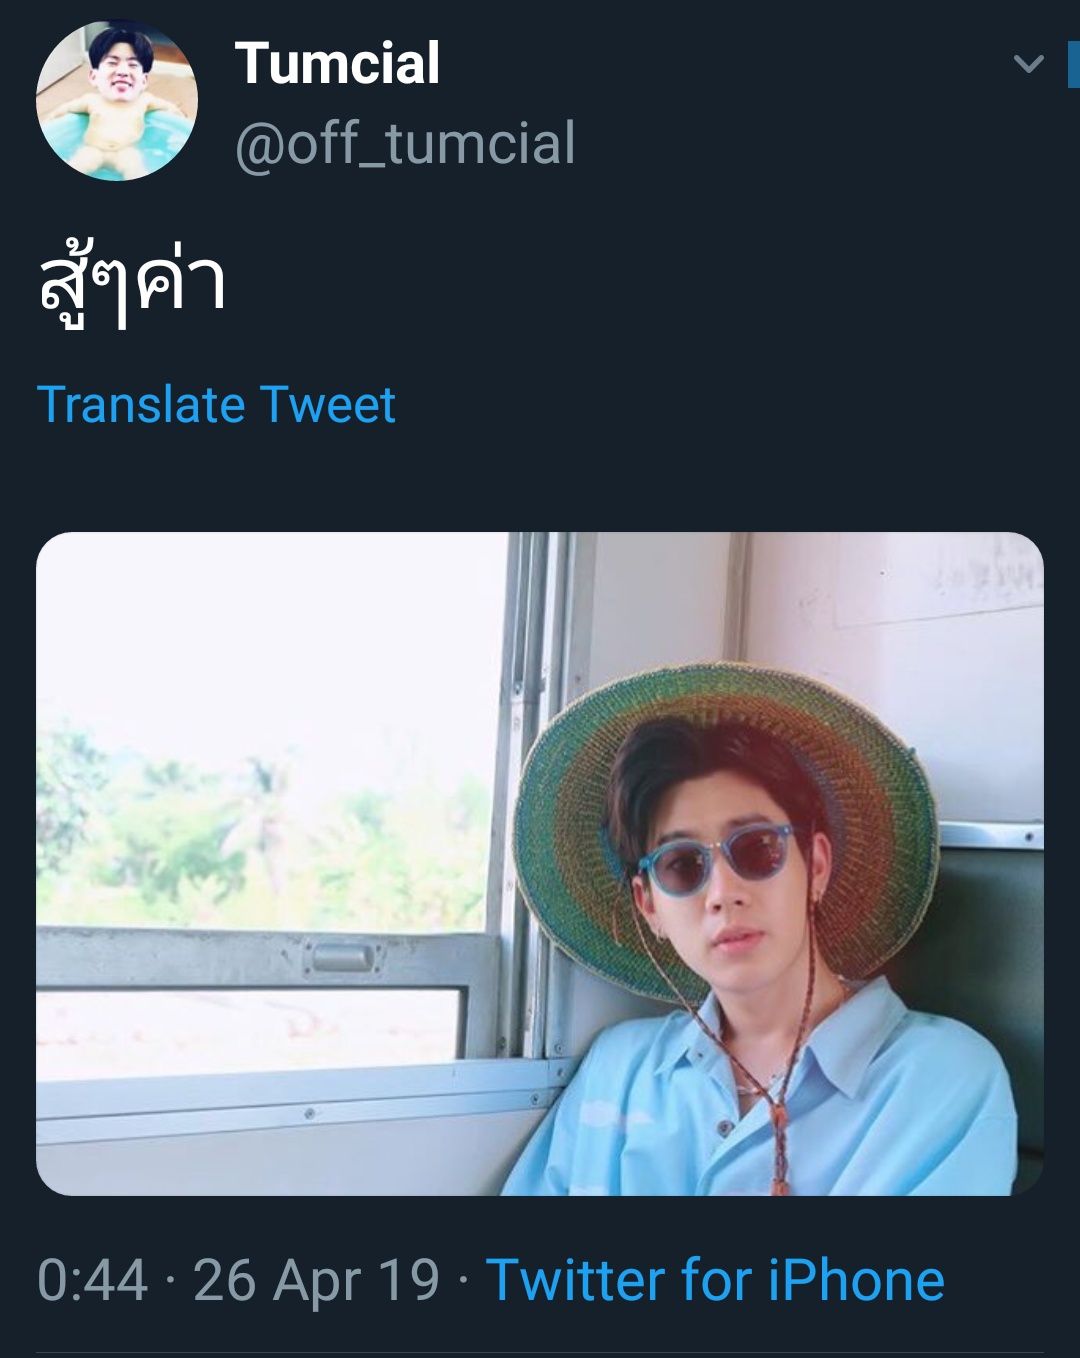Click the word Translate in the link
This screenshot has height=1358, width=1080.
pyautogui.click(x=141, y=405)
